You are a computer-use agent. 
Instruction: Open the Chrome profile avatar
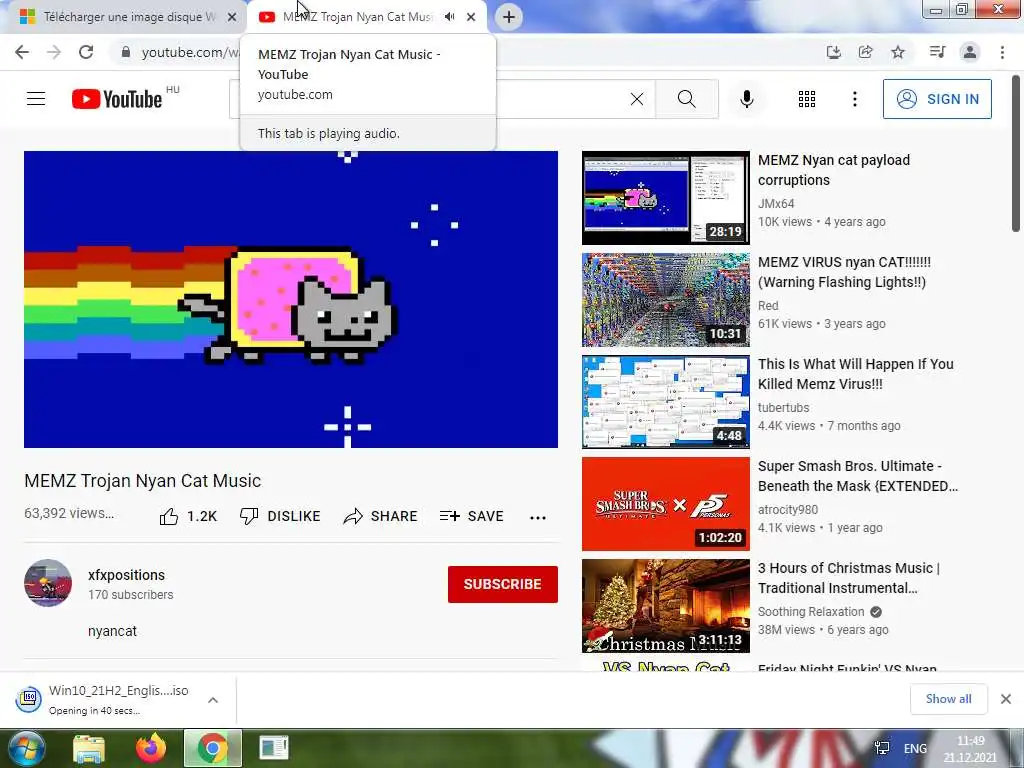(970, 52)
